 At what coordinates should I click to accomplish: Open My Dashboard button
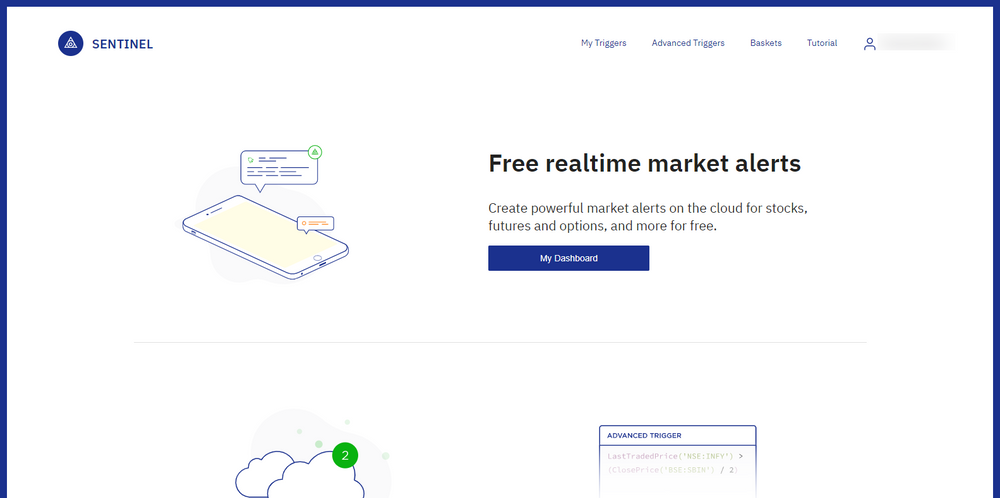[569, 258]
